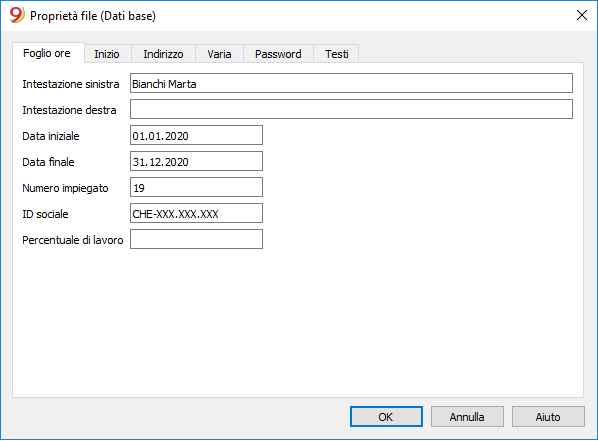The width and height of the screenshot is (598, 441).
Task: Switch to the Inizio tab
Action: tap(107, 54)
